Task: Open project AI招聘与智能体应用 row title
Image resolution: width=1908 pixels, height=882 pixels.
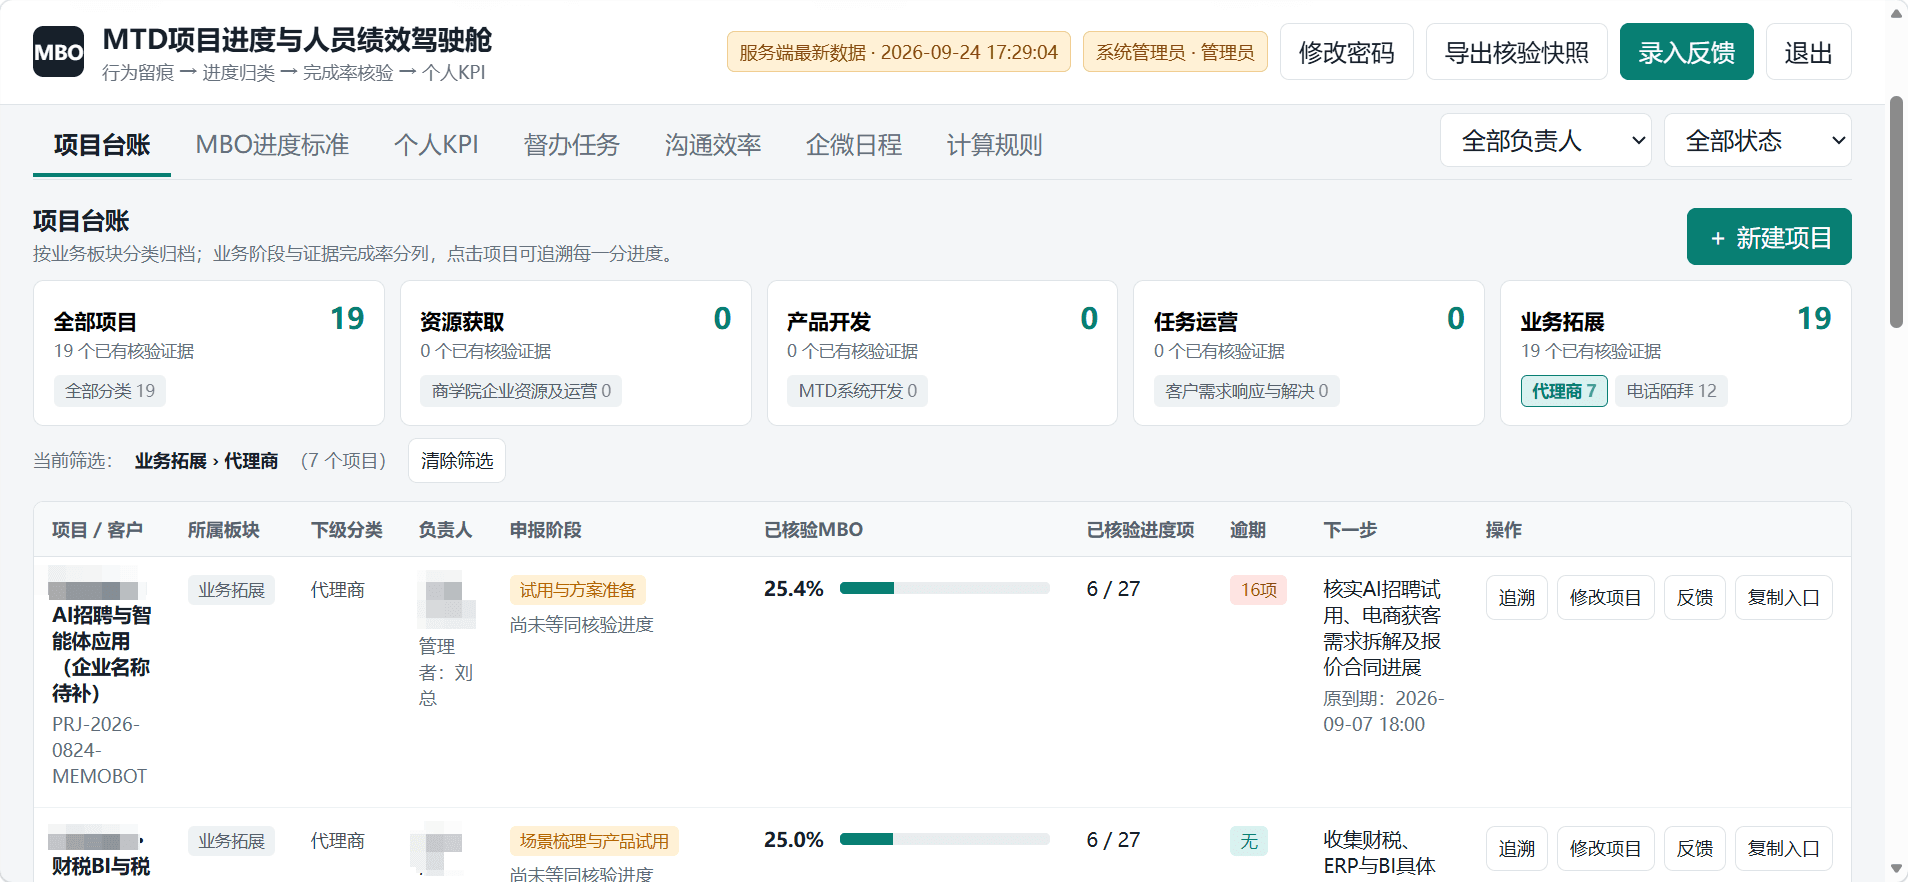Action: coord(101,654)
